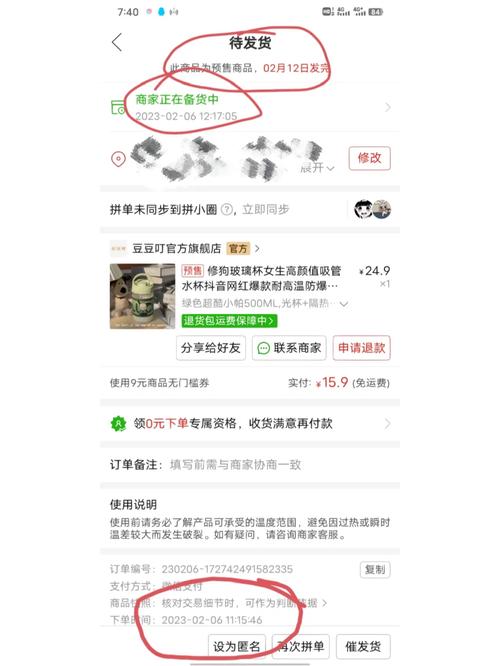Image resolution: width=500 pixels, height=666 pixels.
Task: Tap the location pin icon
Action: 118,159
